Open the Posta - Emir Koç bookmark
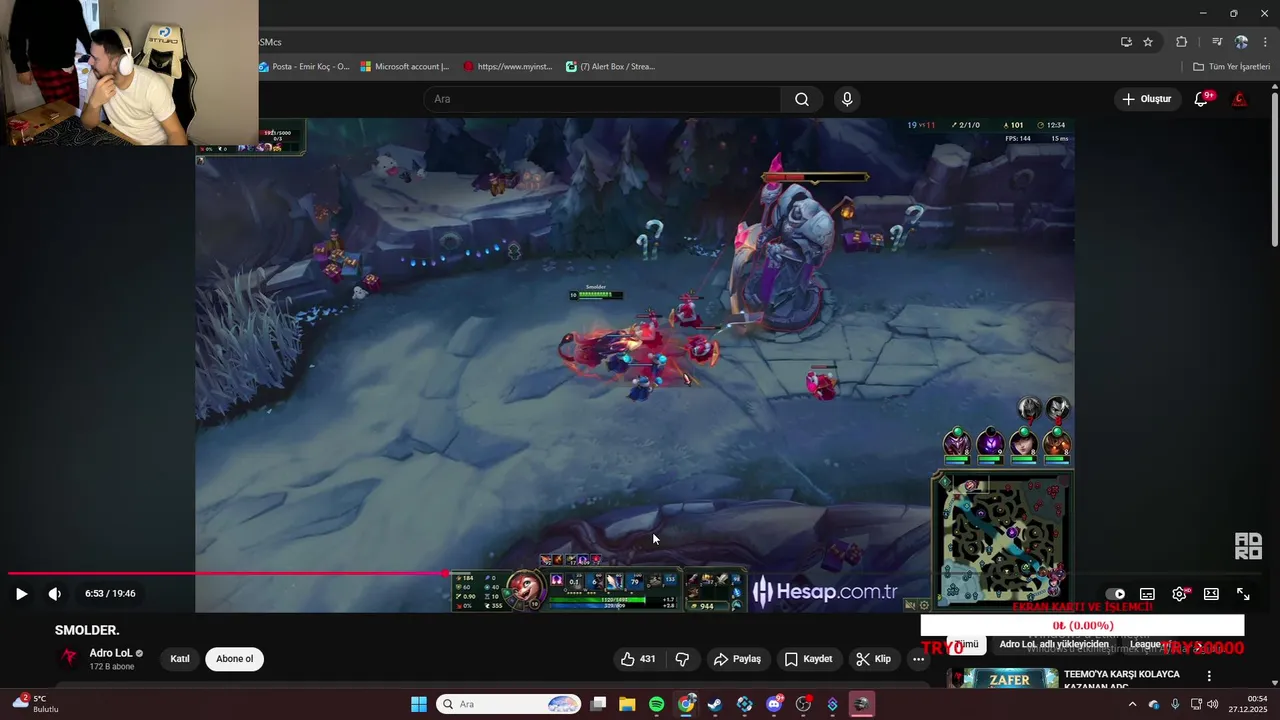1280x720 pixels. (x=304, y=67)
